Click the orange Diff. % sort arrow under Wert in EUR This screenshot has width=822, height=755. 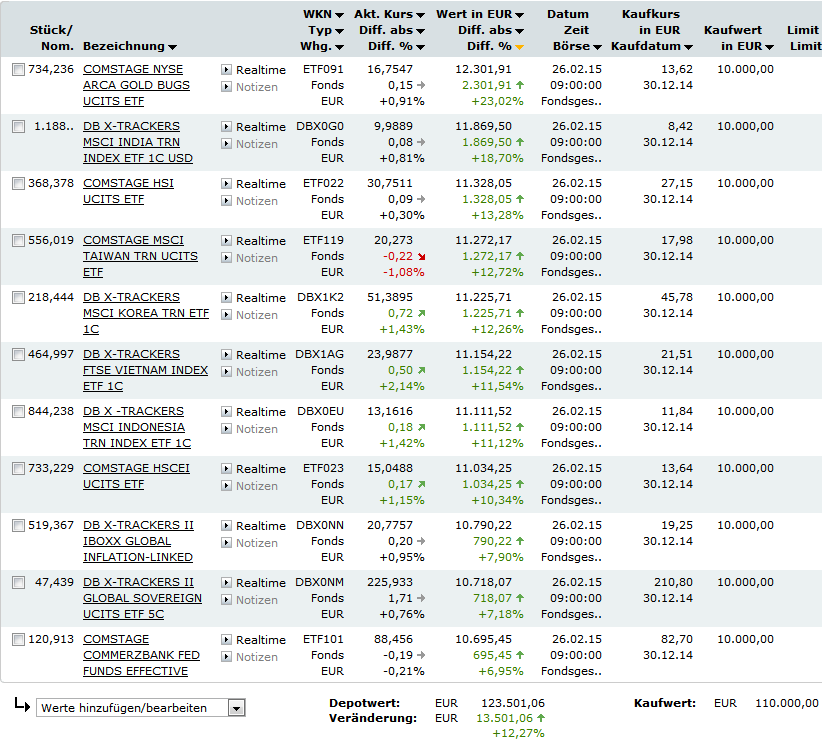[x=519, y=47]
